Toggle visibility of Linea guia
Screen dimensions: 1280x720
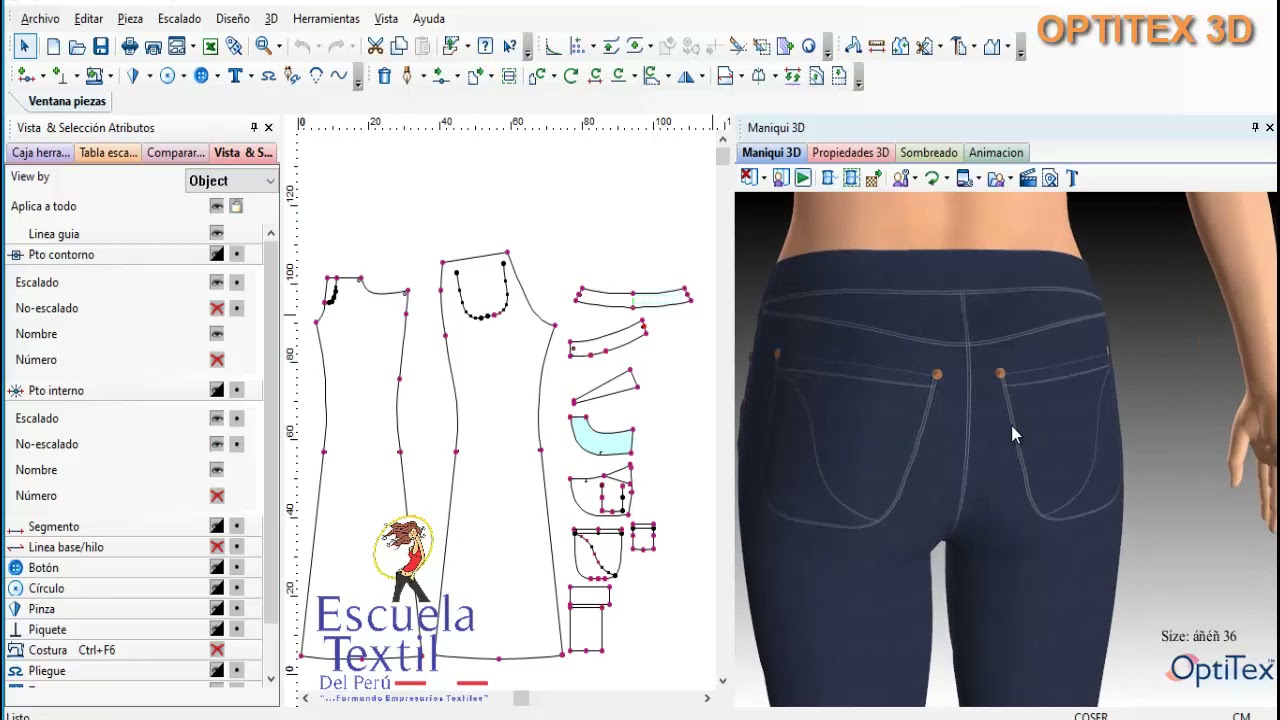click(216, 233)
